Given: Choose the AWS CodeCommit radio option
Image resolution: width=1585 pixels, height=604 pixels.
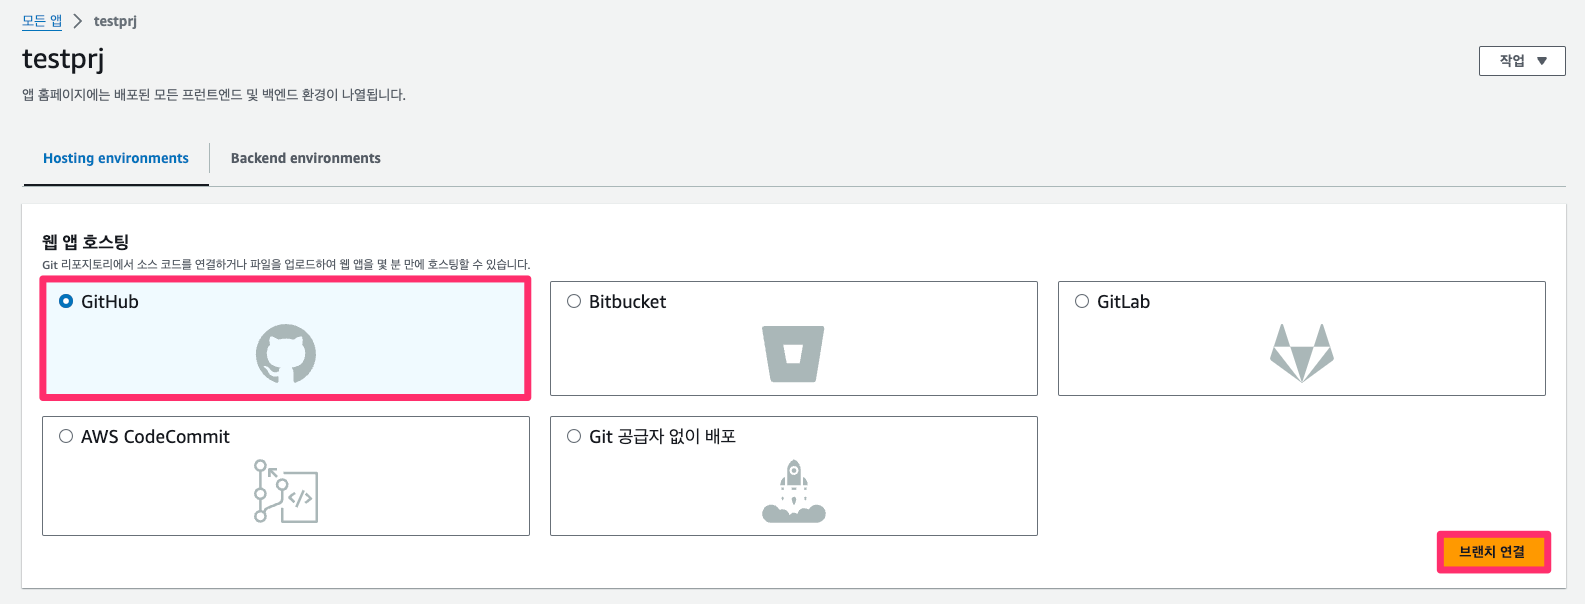Looking at the screenshot, I should pyautogui.click(x=66, y=436).
